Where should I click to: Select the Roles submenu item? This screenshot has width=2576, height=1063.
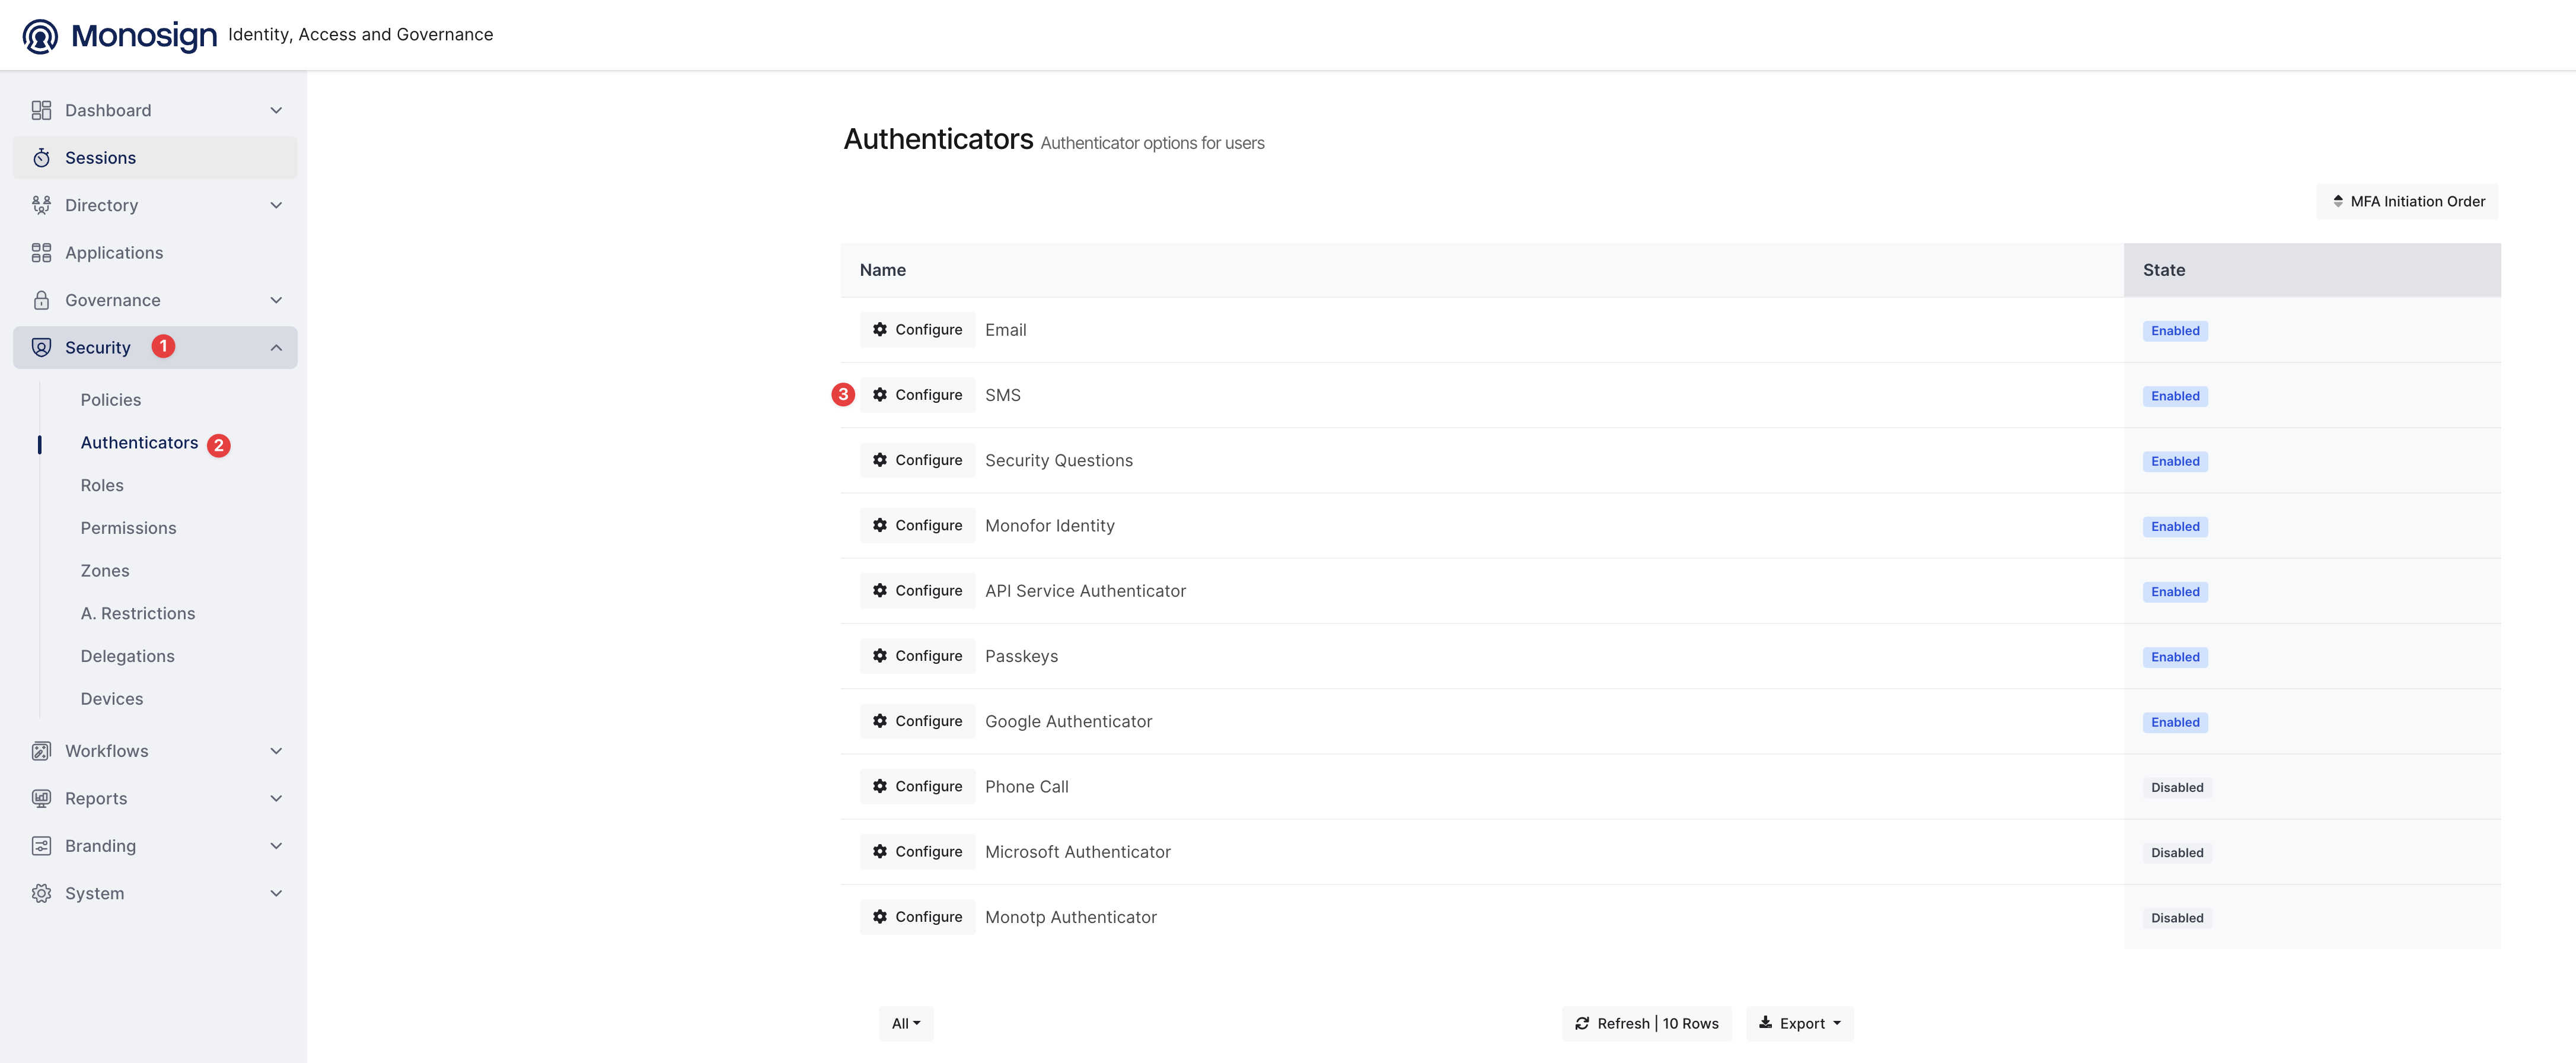[102, 485]
